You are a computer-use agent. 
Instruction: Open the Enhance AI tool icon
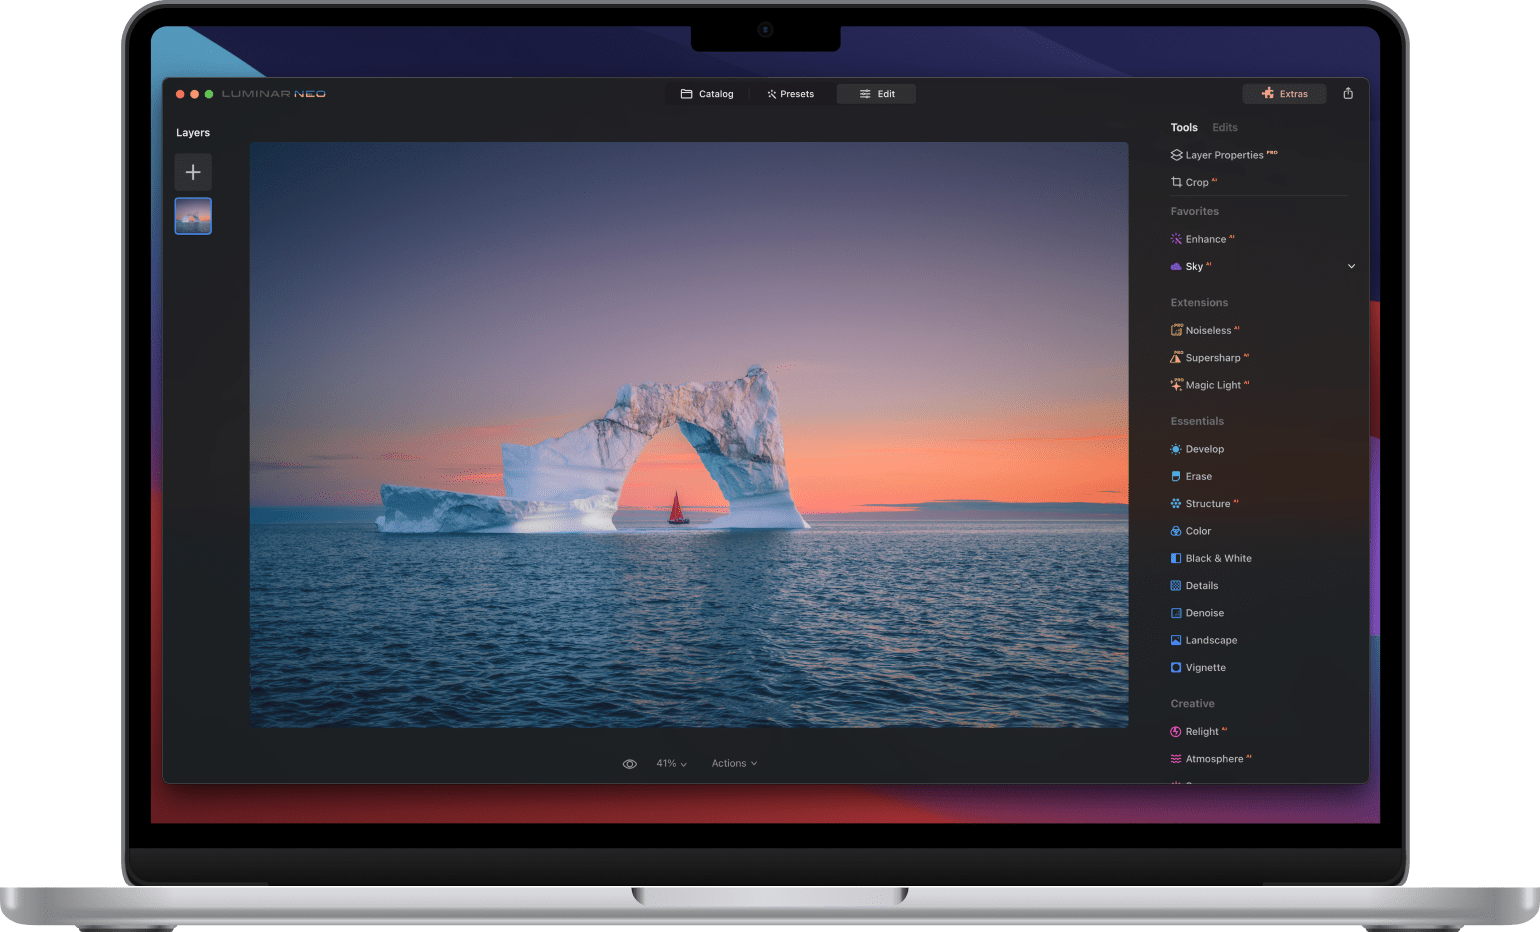tap(1176, 239)
